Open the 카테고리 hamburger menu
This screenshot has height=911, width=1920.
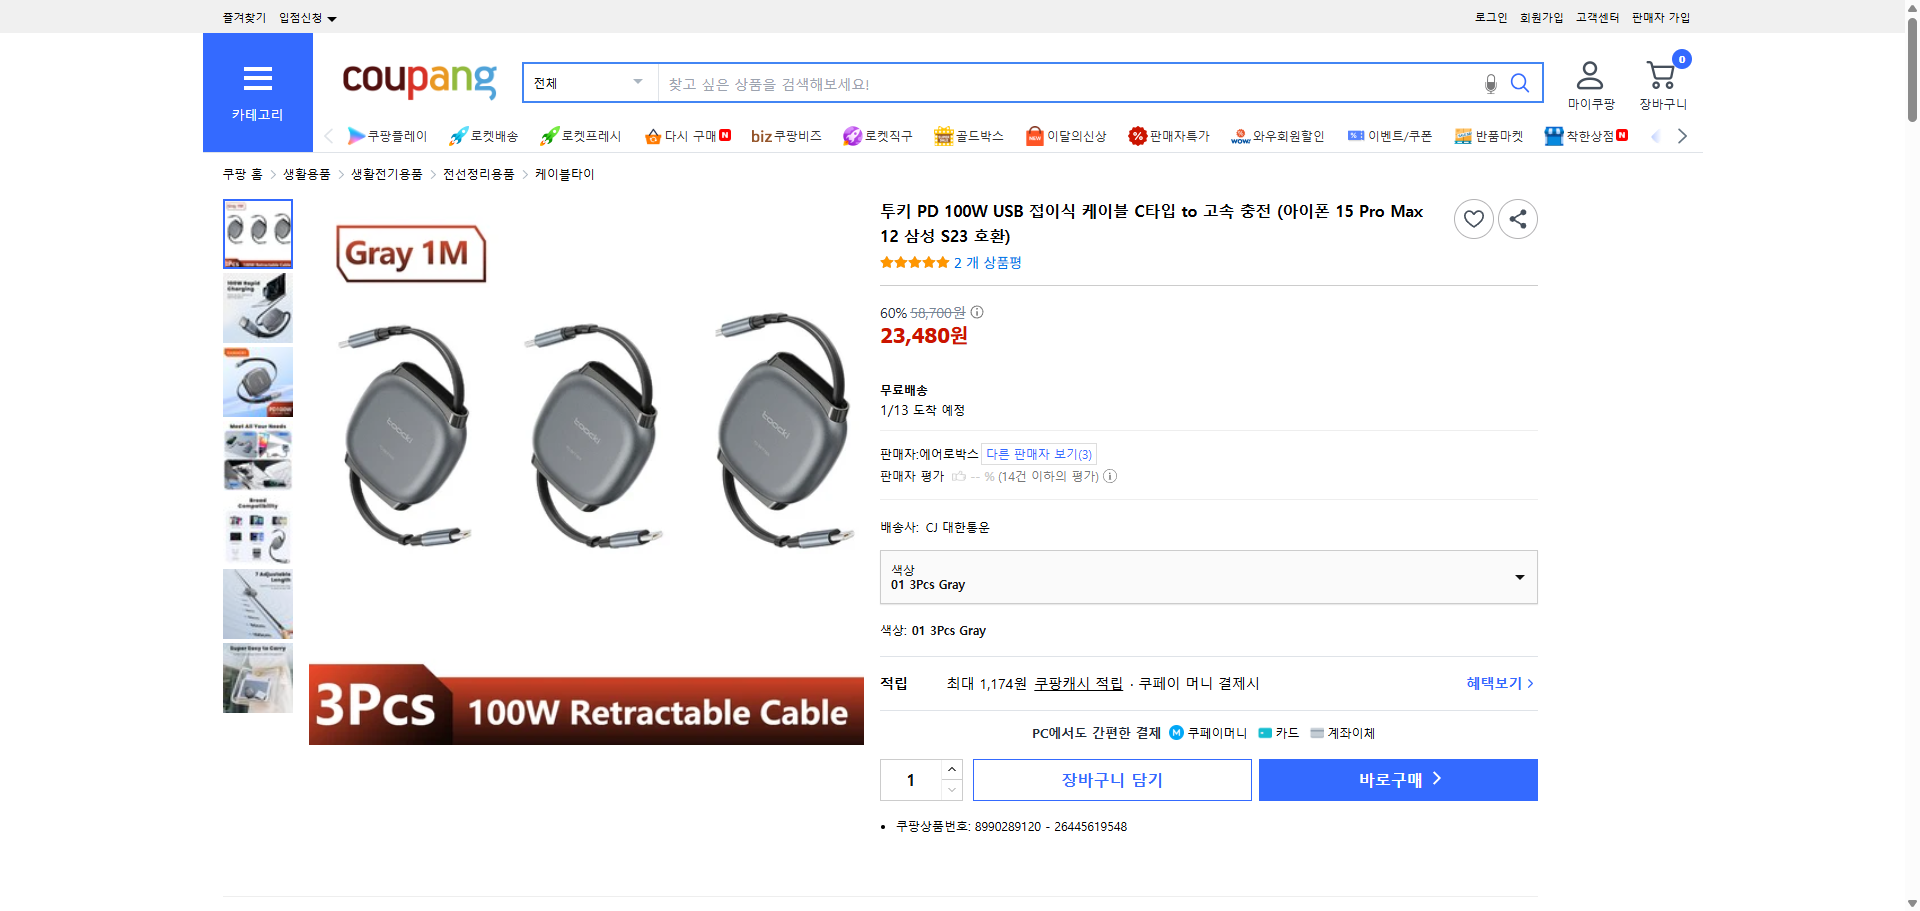tap(257, 77)
